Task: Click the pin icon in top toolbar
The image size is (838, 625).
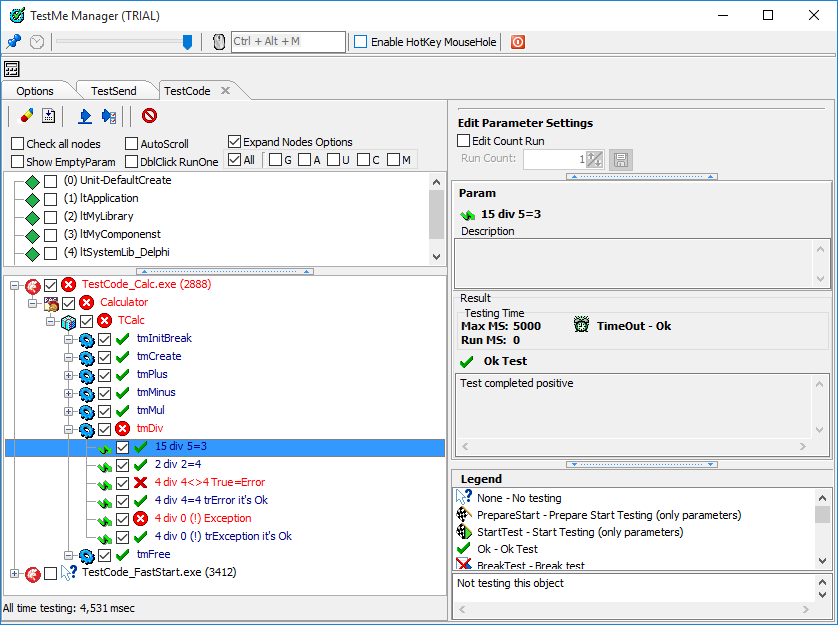Action: pos(13,42)
